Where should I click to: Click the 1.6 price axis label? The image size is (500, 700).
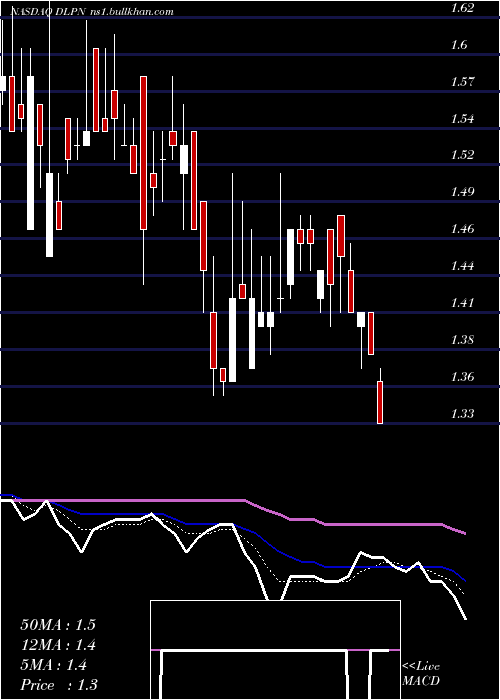[x=460, y=45]
